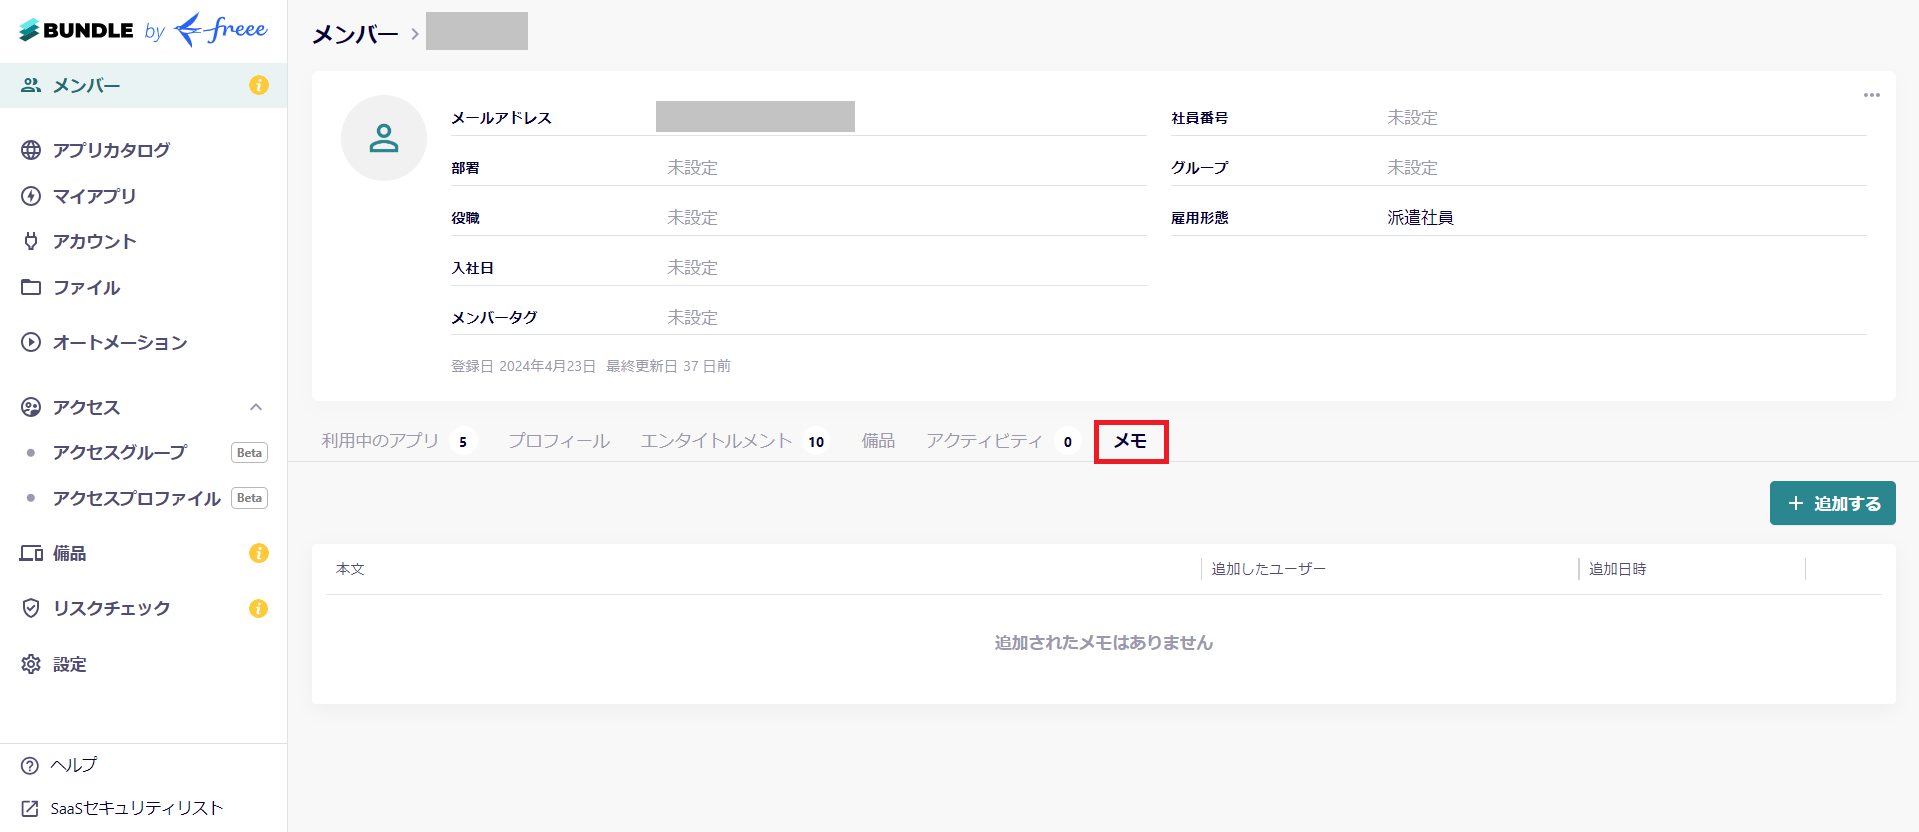Click the 未設定 value for メンバータグ
This screenshot has width=1919, height=832.
coord(693,318)
